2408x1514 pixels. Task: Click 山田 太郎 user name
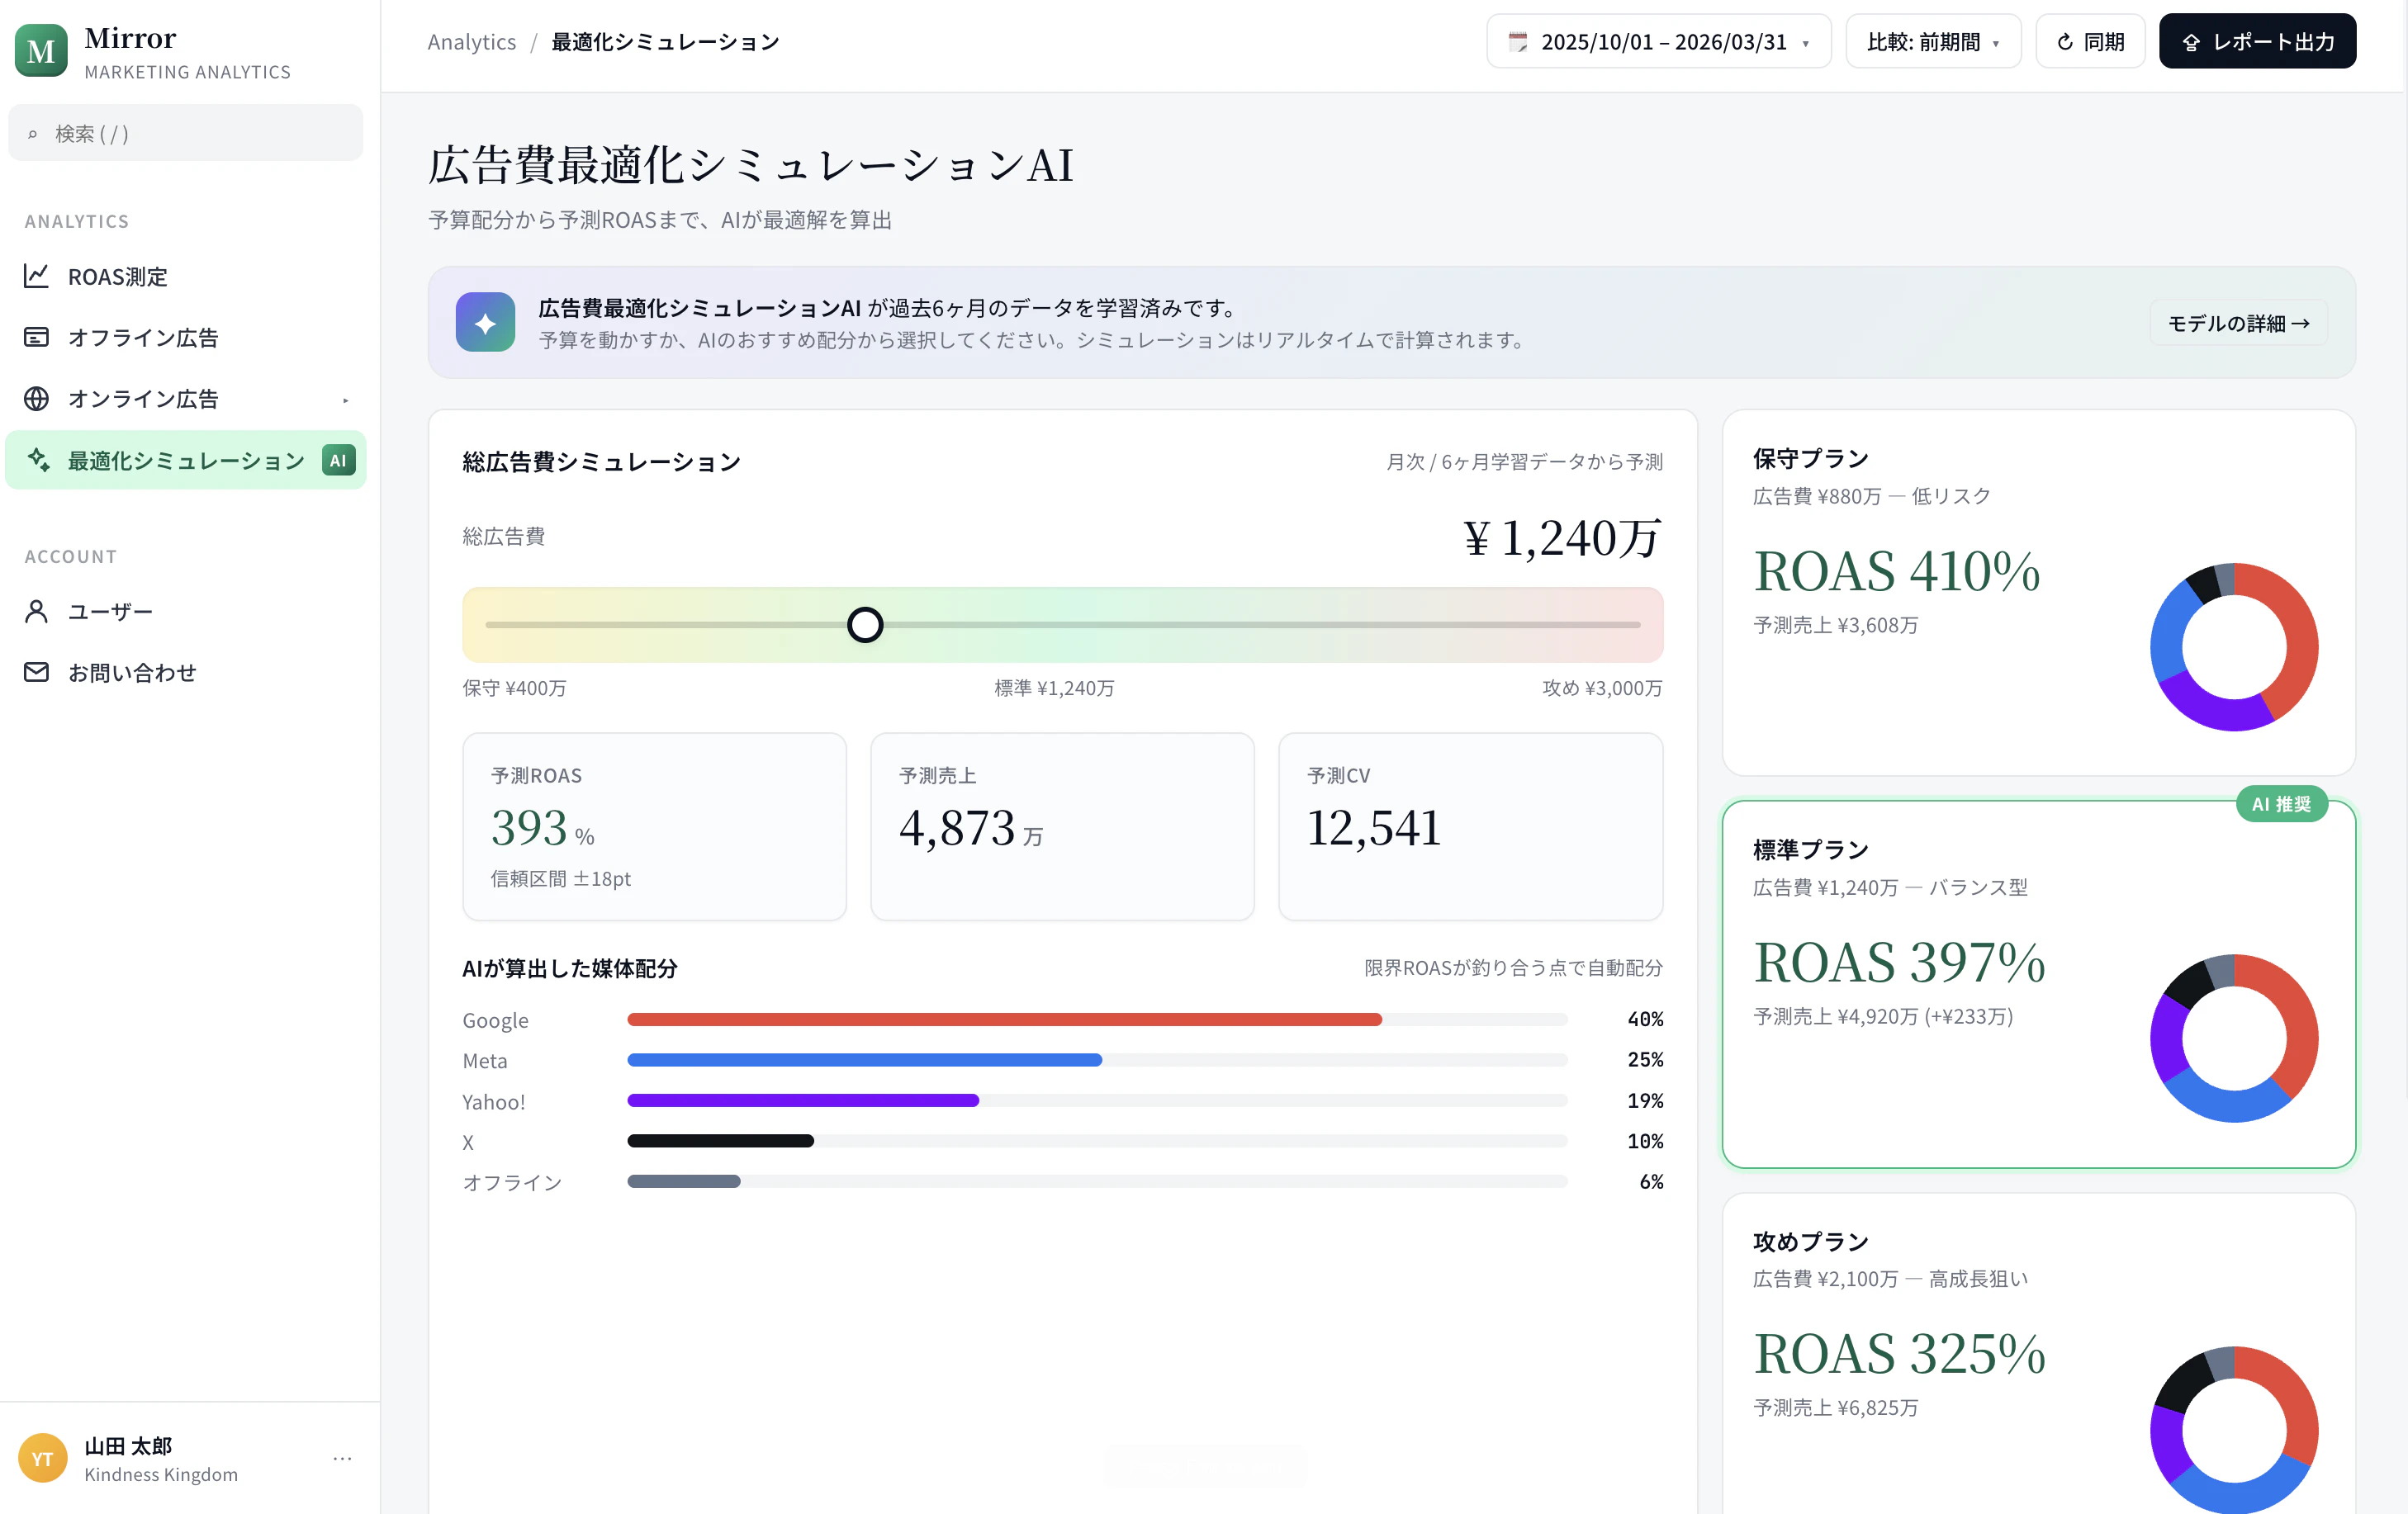(x=128, y=1446)
